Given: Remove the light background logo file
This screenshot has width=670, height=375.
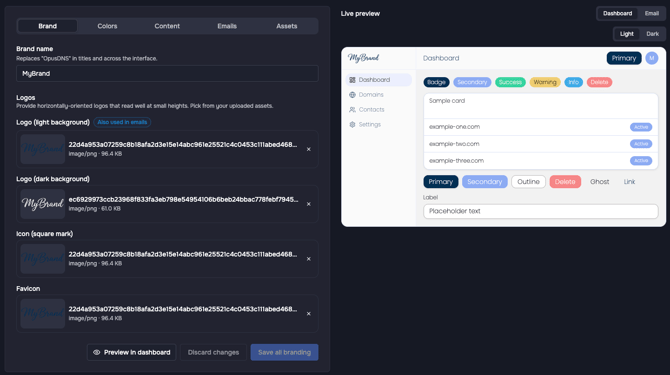Looking at the screenshot, I should point(309,149).
